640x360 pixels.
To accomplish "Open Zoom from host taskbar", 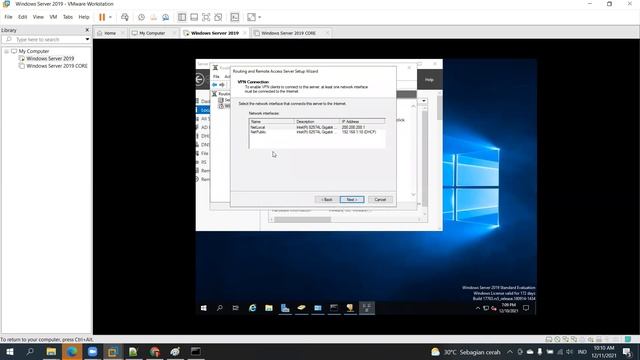I will coord(93,352).
